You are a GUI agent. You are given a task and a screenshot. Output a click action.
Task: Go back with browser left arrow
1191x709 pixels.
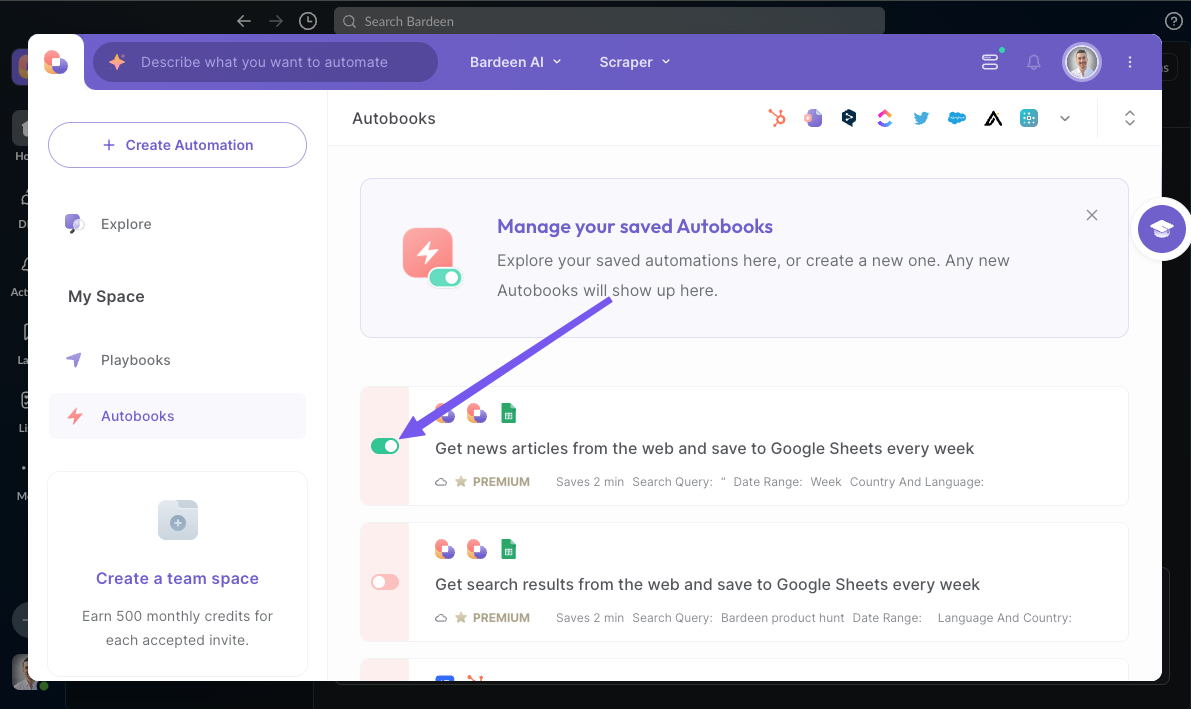click(x=244, y=21)
